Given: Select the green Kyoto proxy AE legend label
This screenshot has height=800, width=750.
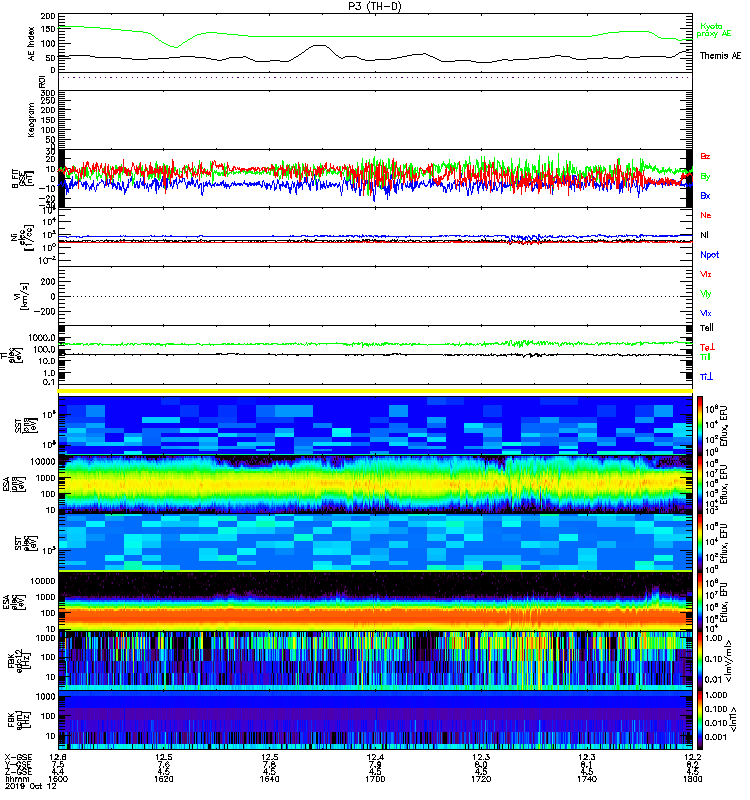Looking at the screenshot, I should click(714, 30).
